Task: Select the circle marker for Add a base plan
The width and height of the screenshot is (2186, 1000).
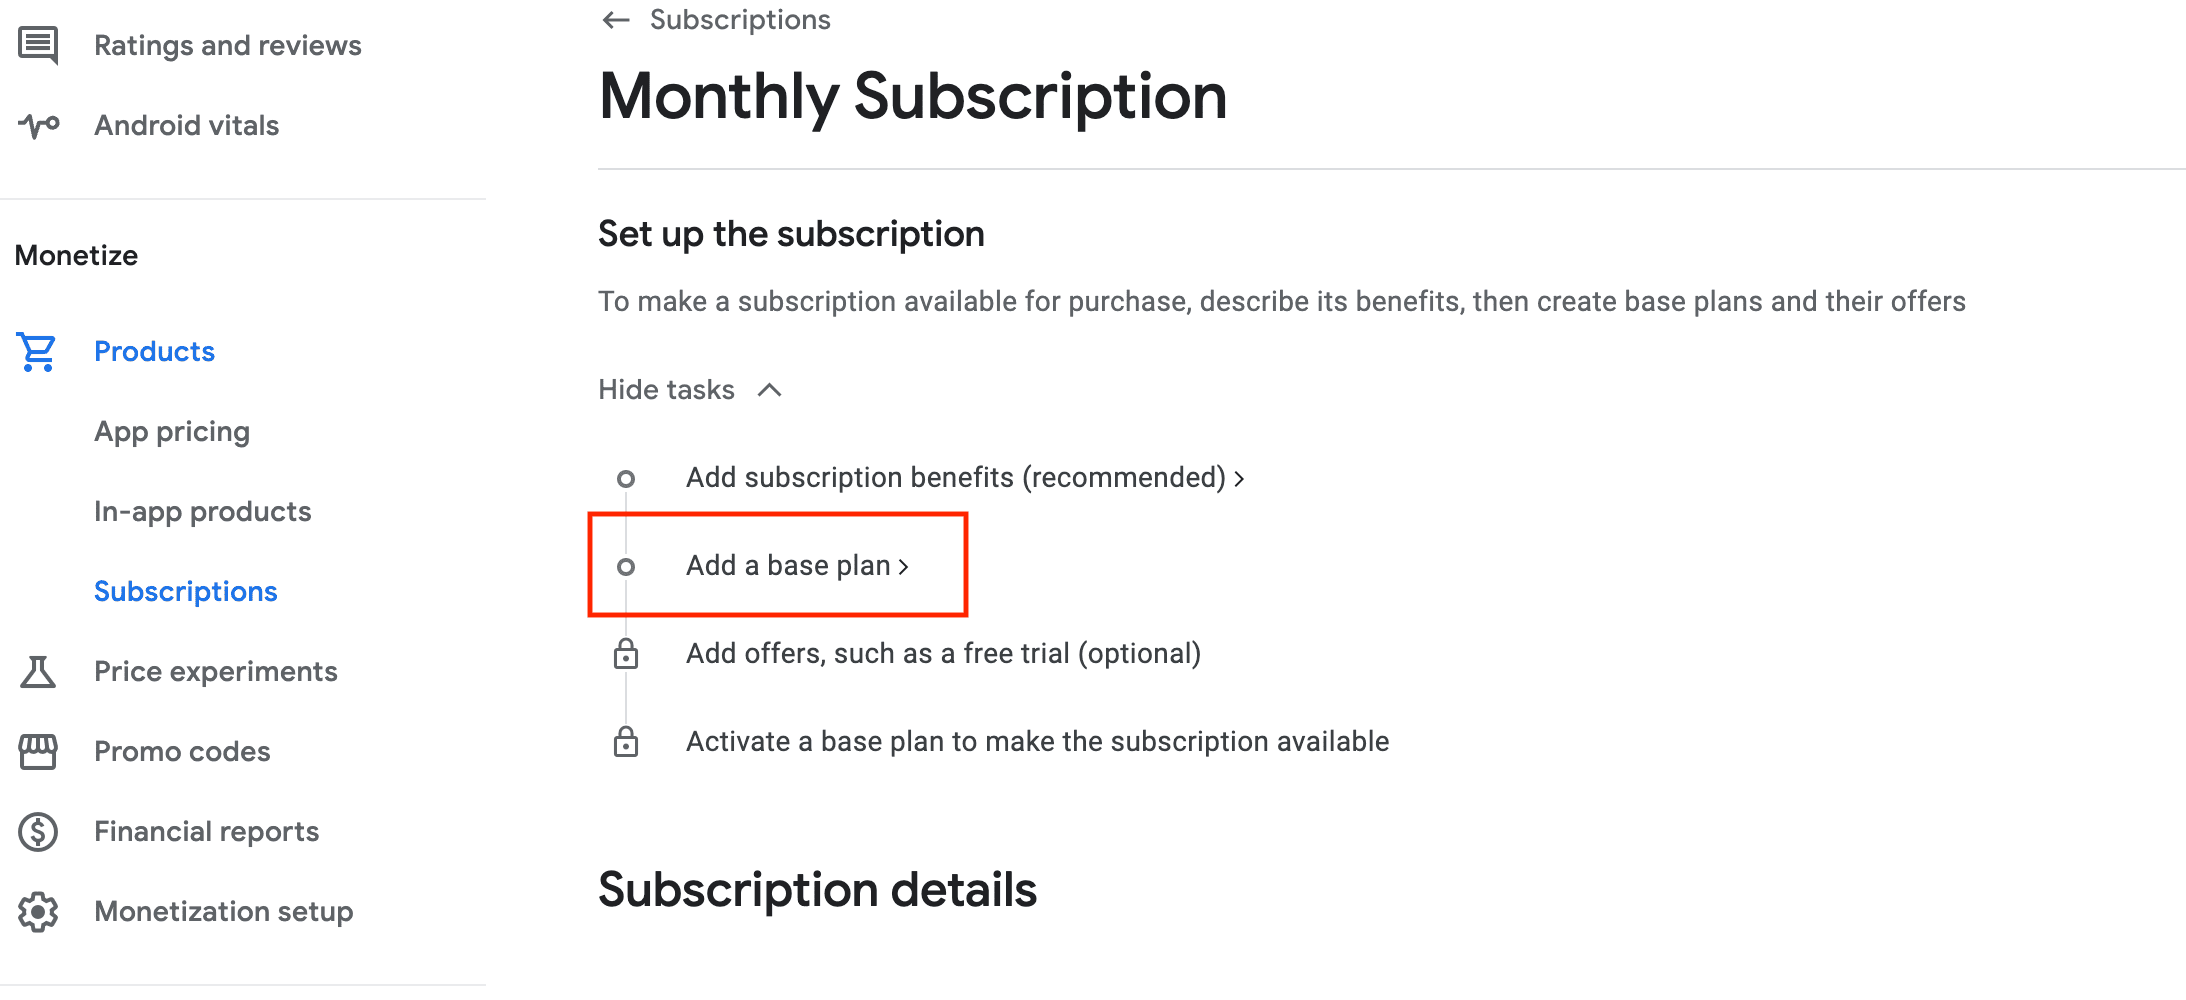Action: pos(626,567)
